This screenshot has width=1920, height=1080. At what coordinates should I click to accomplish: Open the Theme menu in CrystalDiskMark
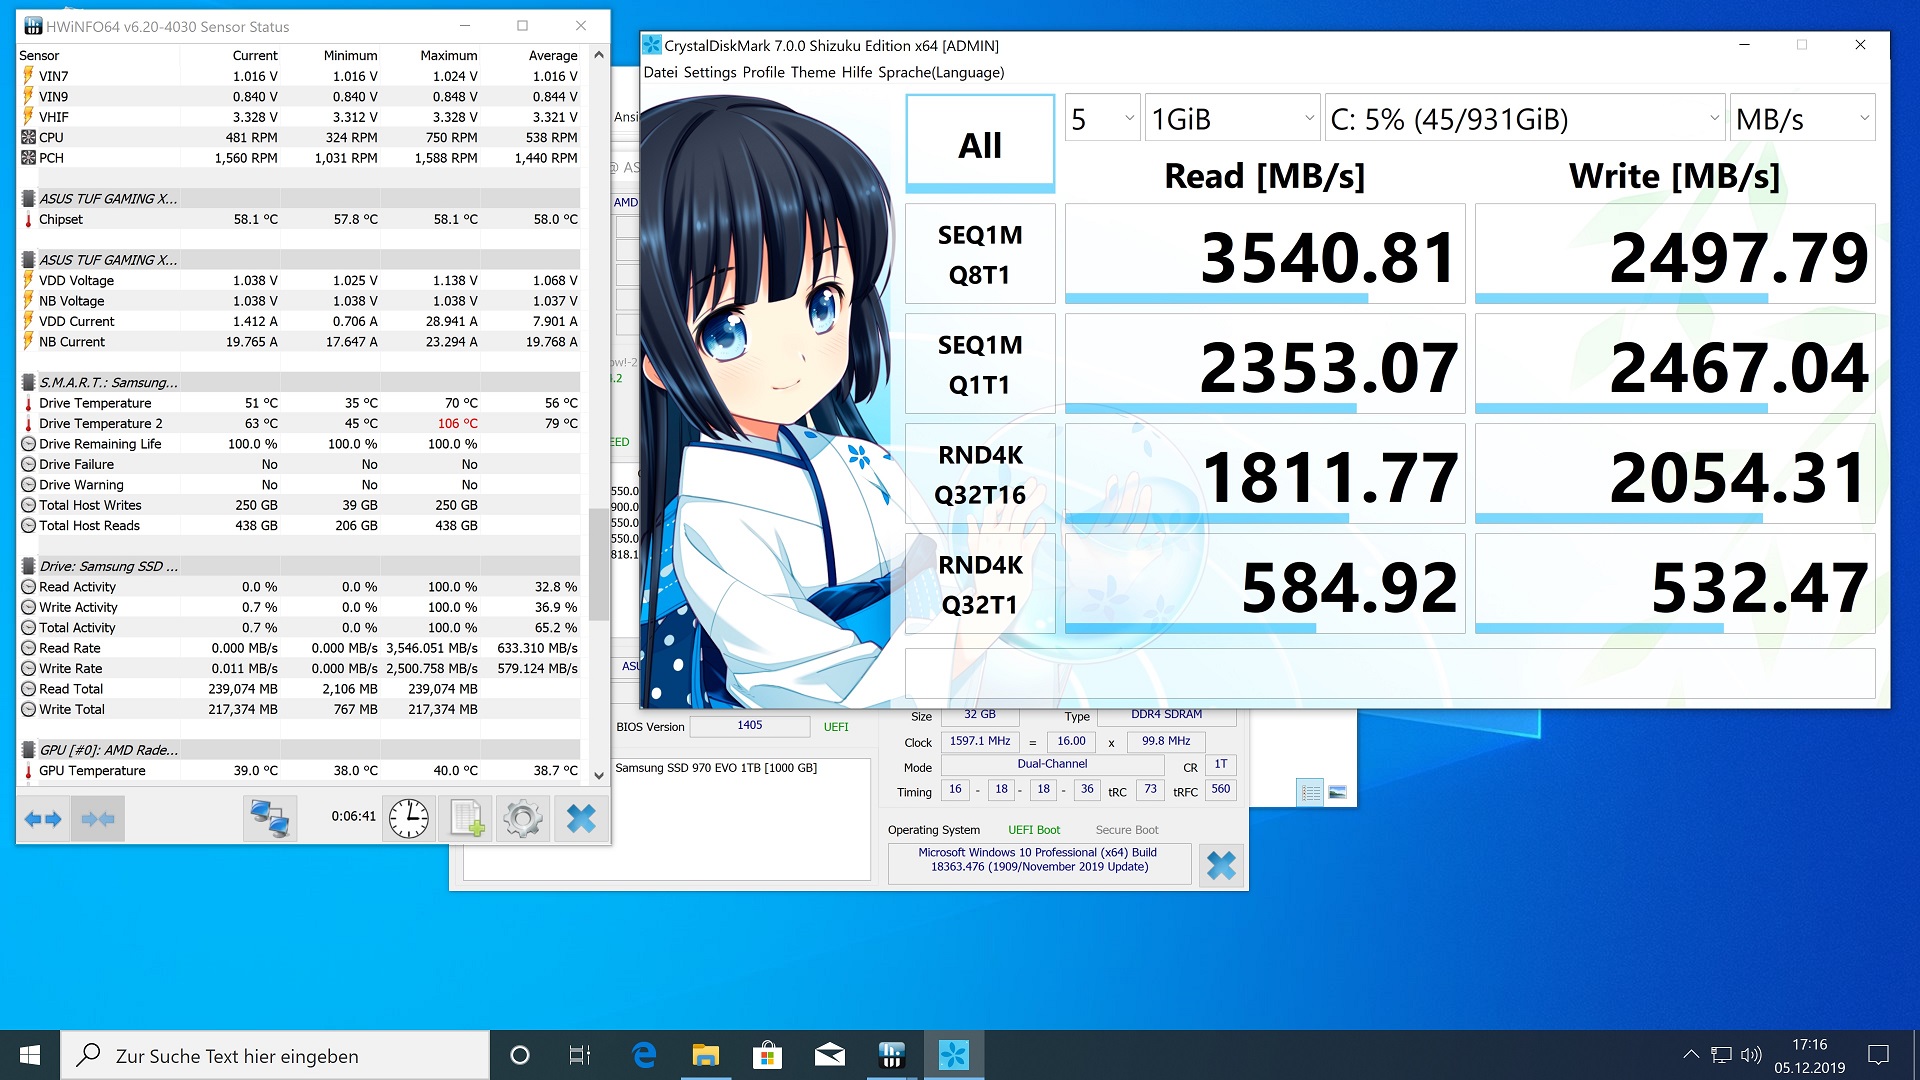812,72
